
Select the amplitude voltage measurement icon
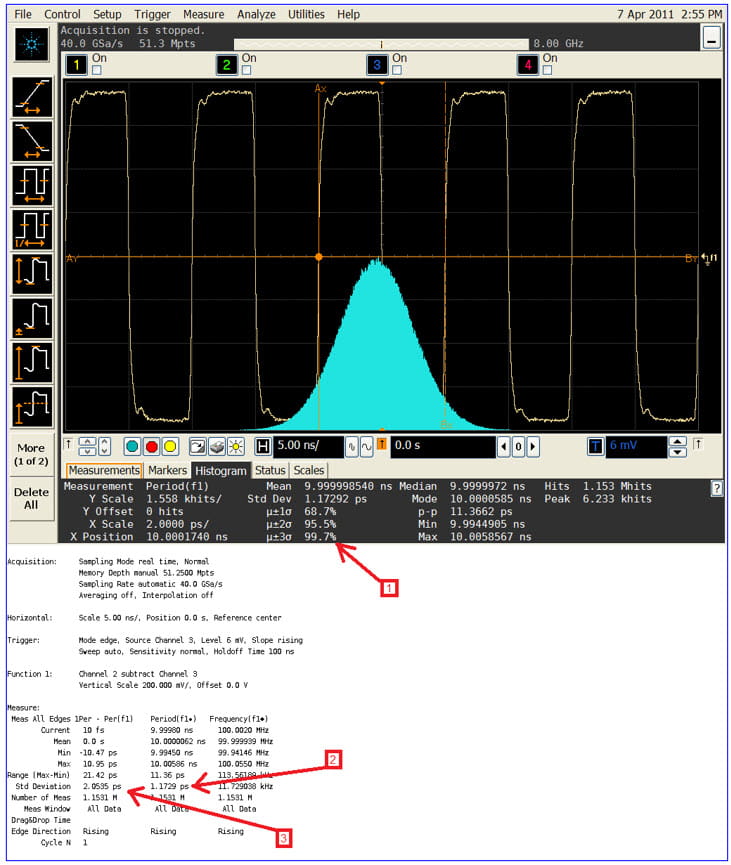click(32, 362)
